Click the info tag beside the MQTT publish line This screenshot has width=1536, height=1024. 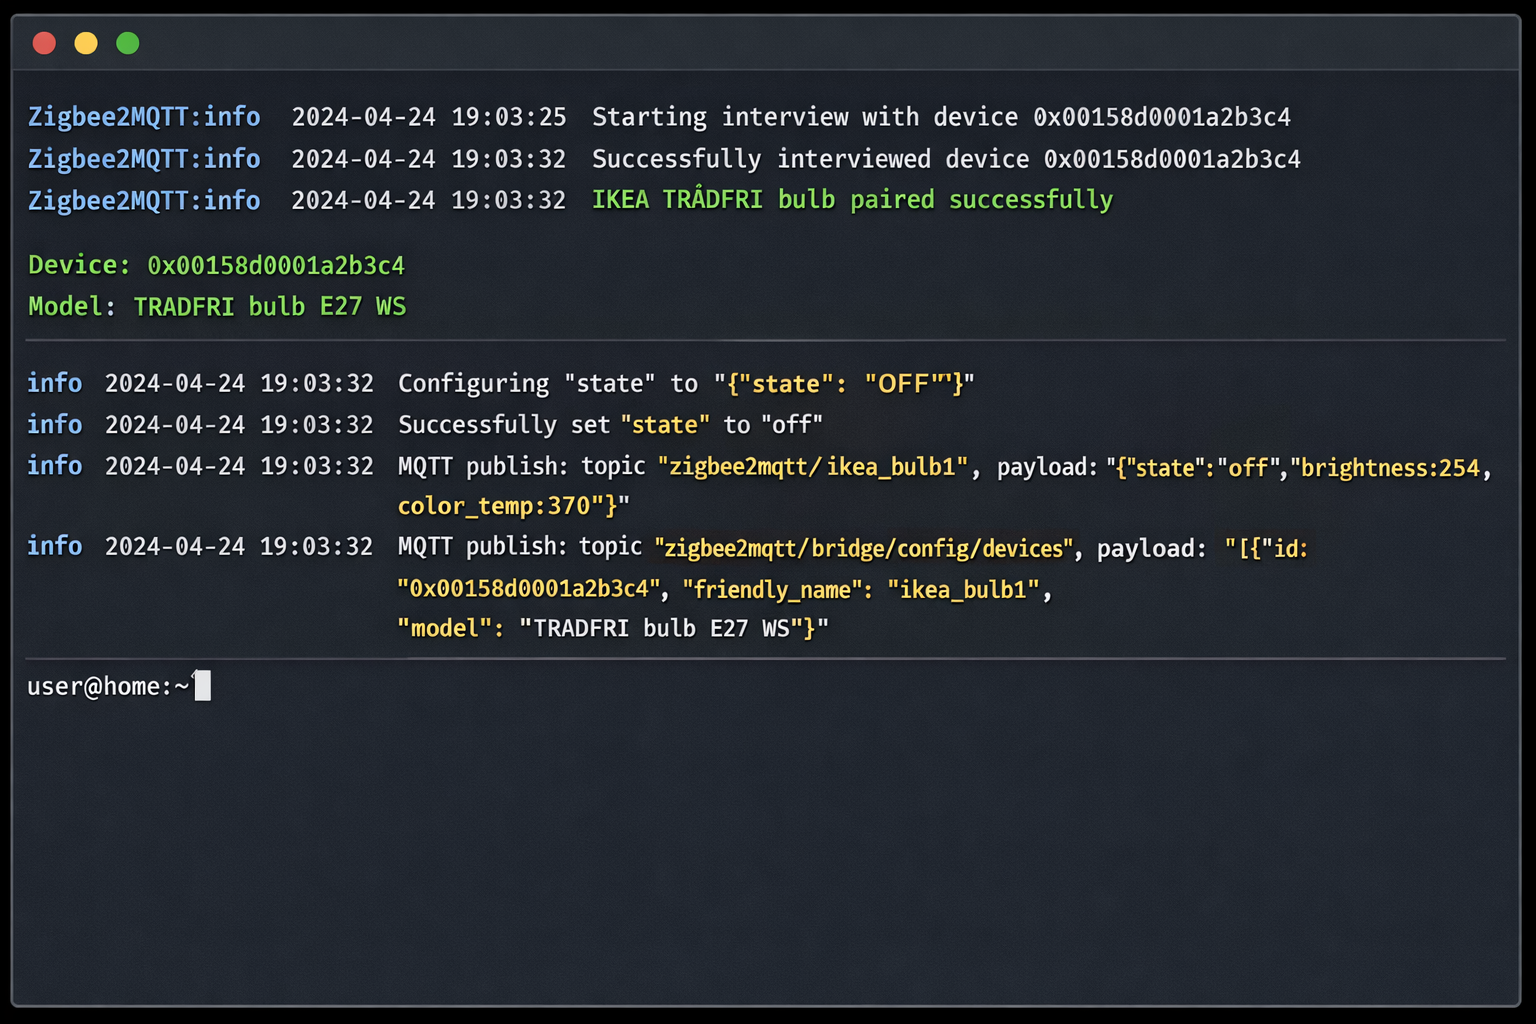54,465
